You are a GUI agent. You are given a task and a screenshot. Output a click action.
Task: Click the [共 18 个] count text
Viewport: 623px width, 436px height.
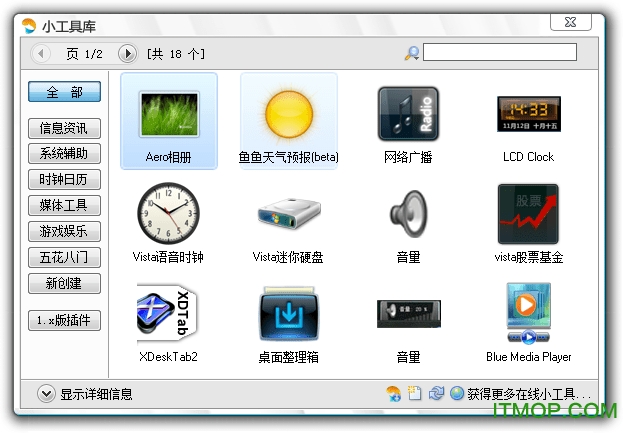(176, 54)
